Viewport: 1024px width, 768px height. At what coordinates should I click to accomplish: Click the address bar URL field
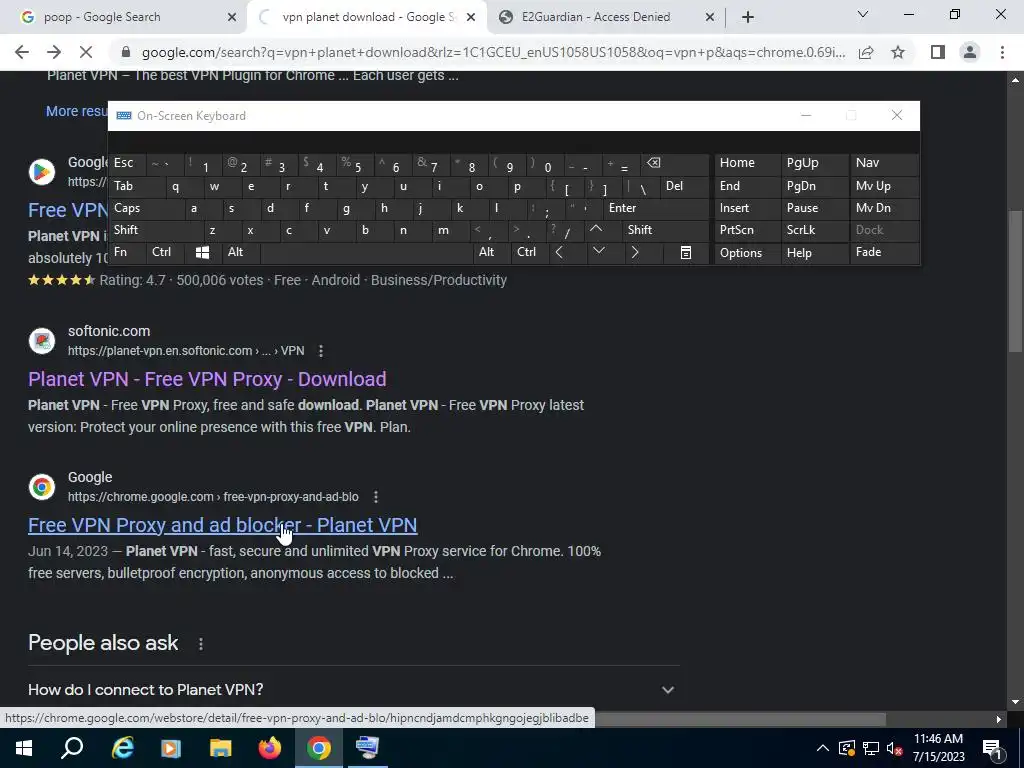[493, 52]
